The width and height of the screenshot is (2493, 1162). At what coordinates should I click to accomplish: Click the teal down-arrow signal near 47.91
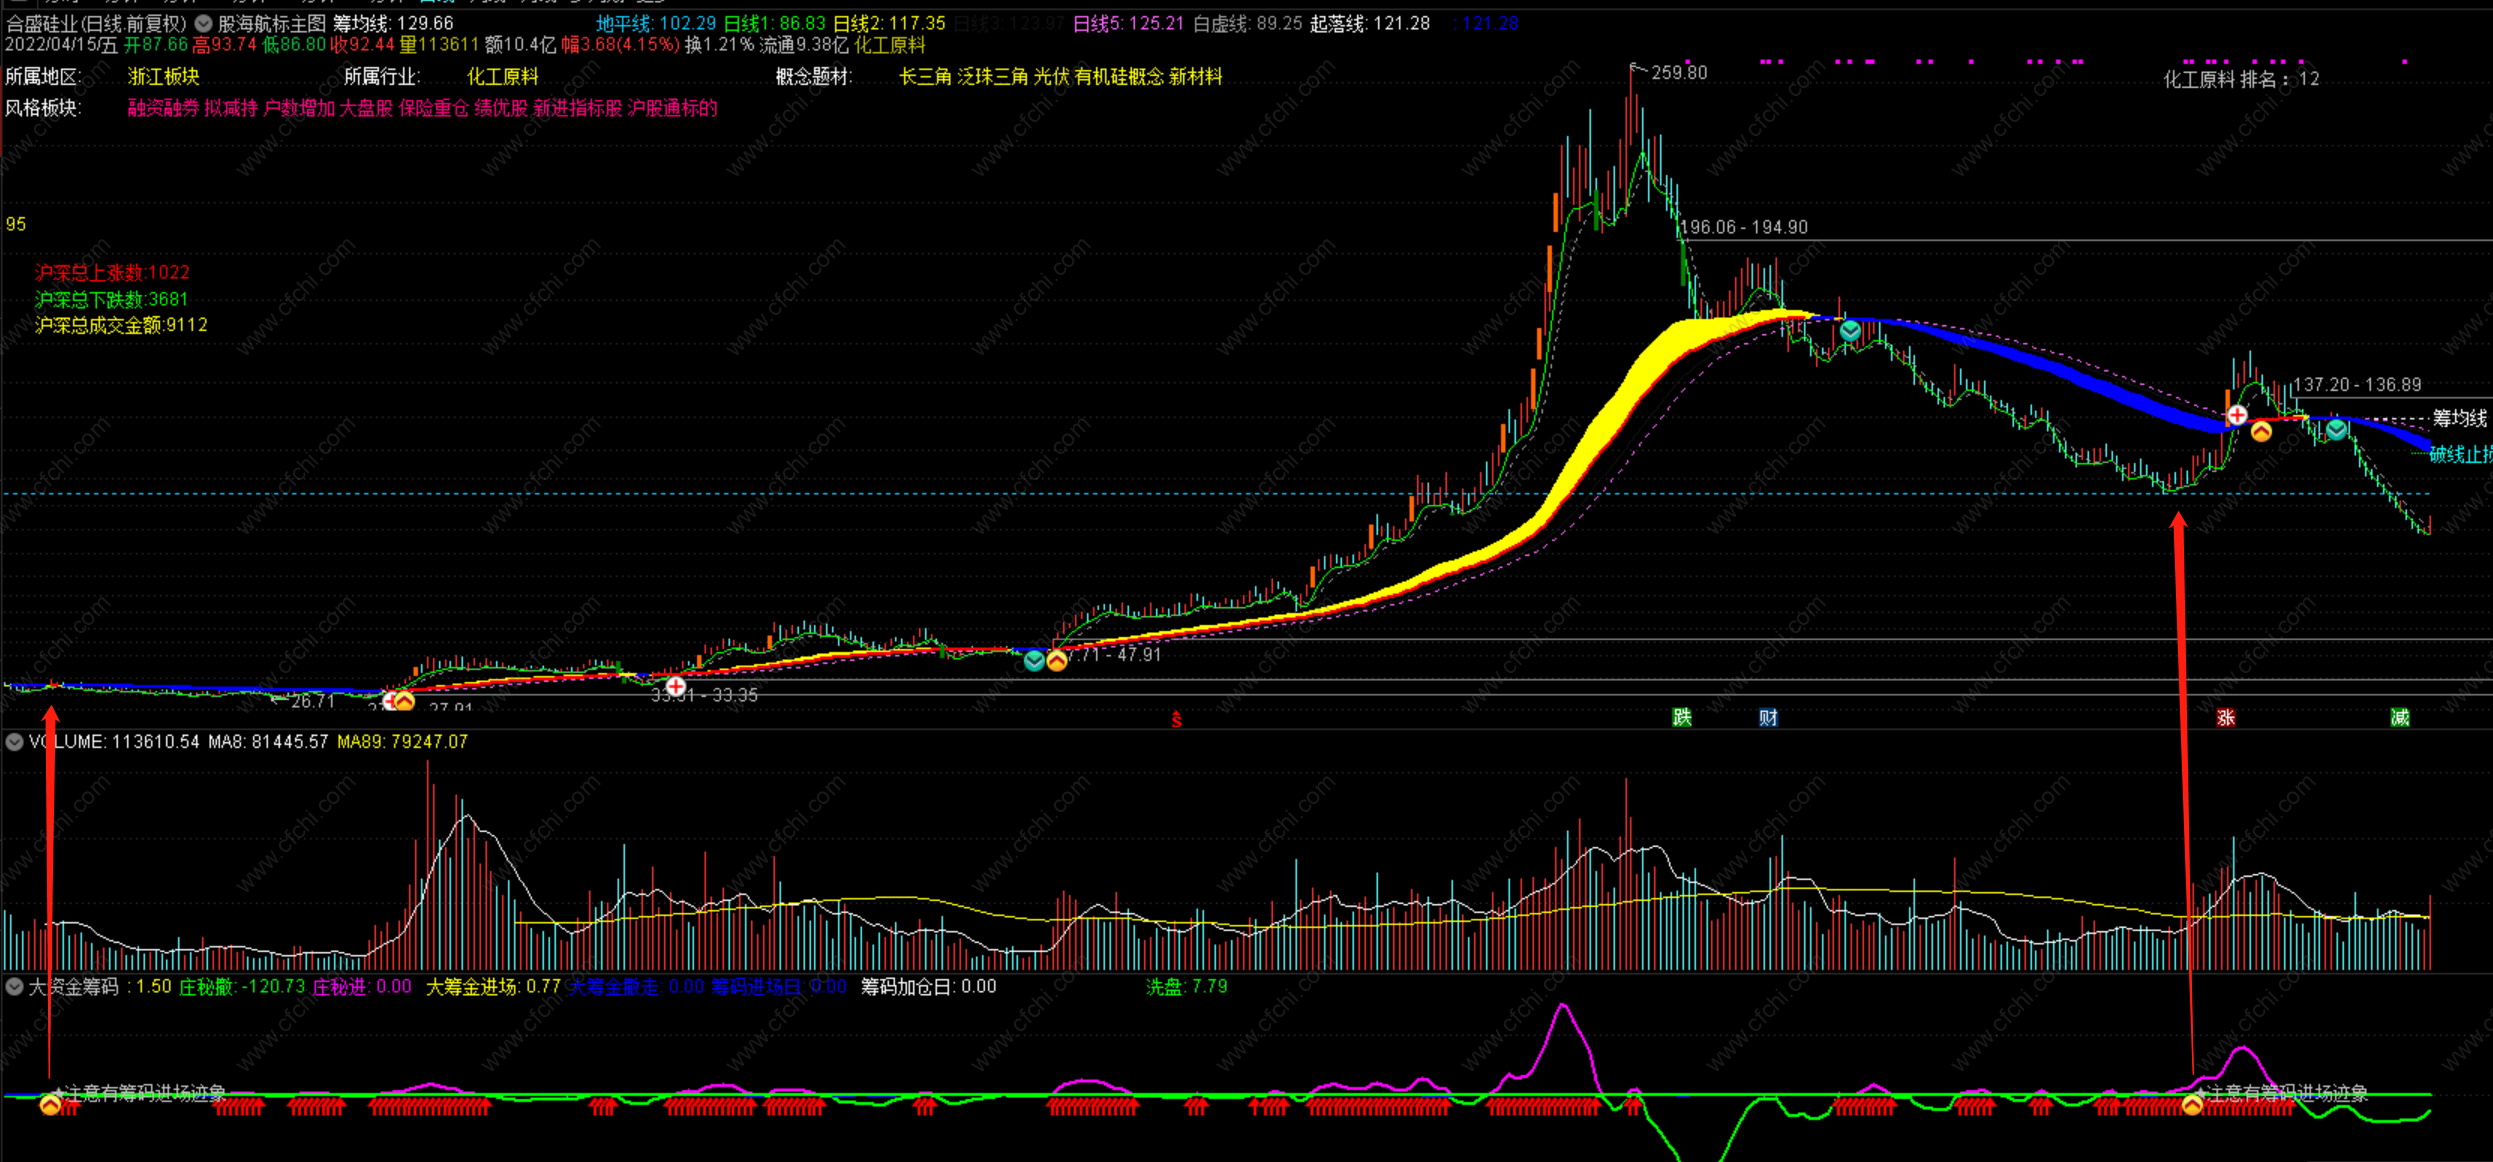point(1034,661)
